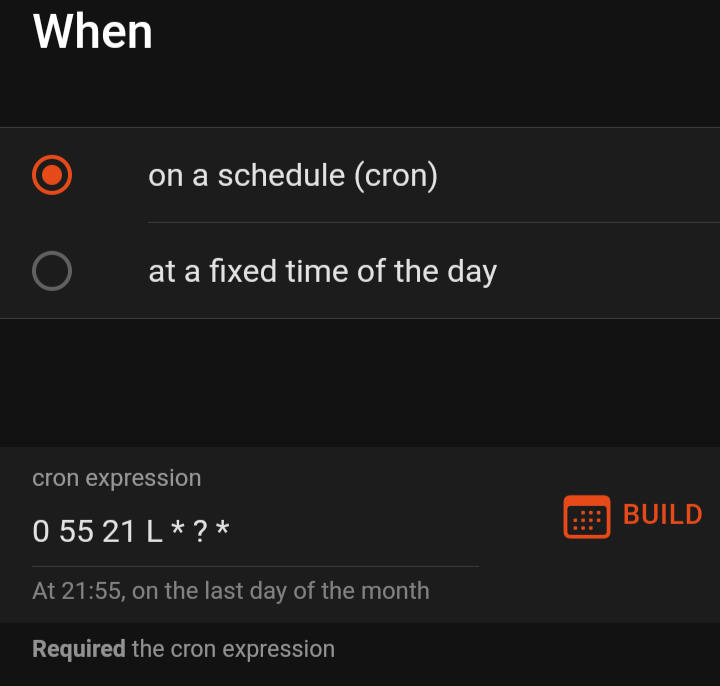Click the "on a schedule (cron)" label
Screen dimensions: 720x686
[293, 176]
